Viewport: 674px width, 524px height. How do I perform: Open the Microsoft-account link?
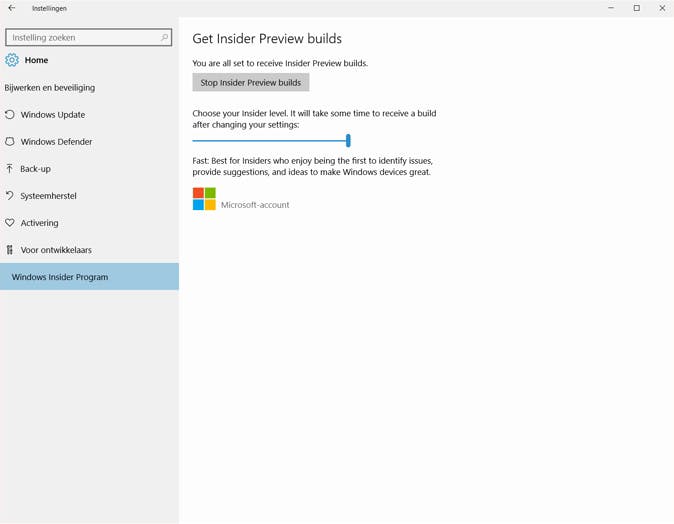[x=255, y=205]
